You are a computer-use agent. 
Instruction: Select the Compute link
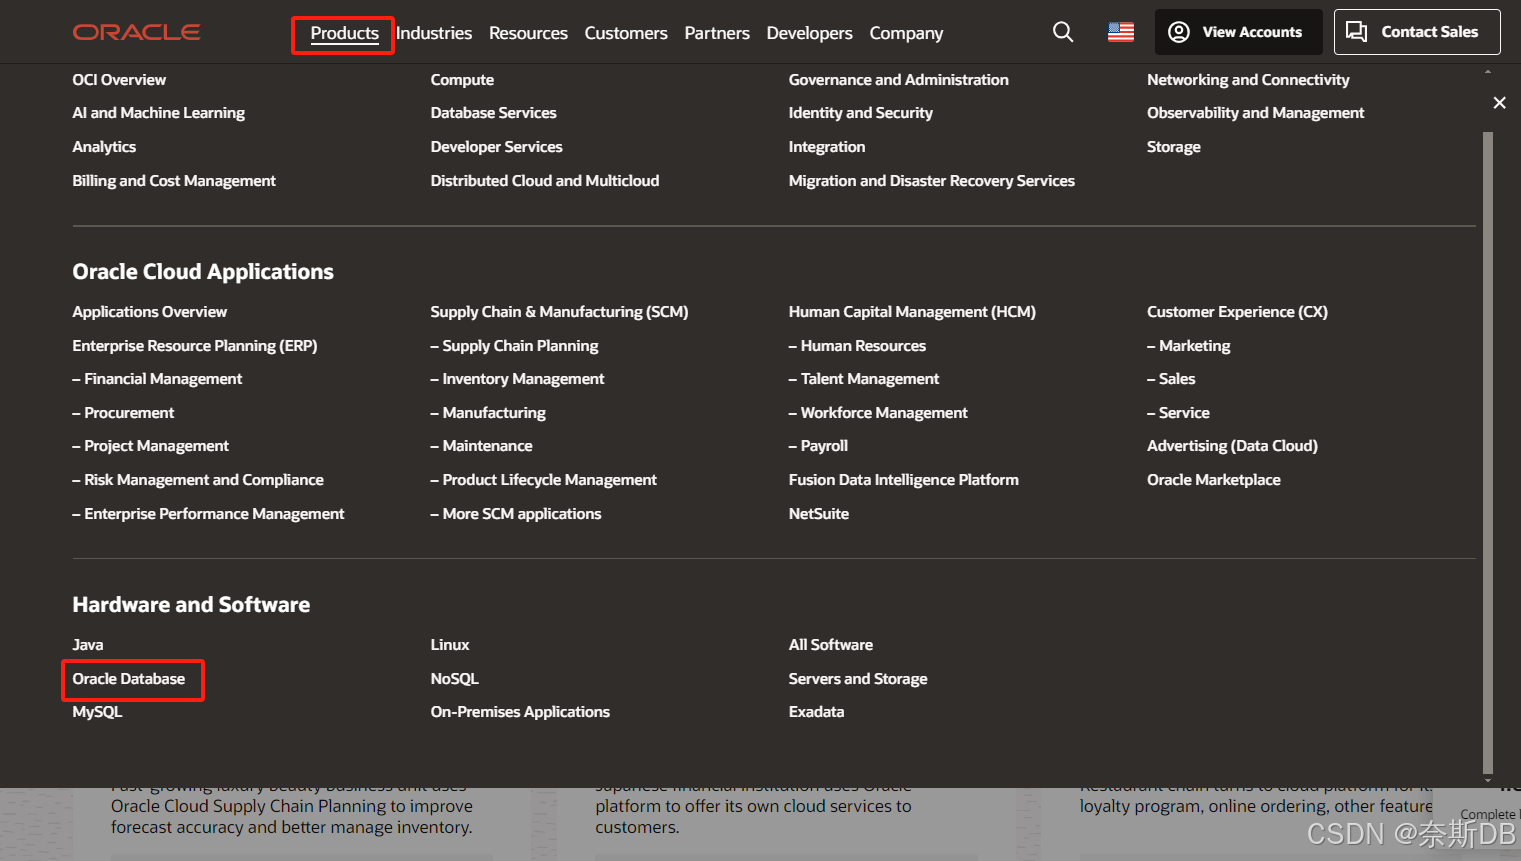[x=462, y=80]
